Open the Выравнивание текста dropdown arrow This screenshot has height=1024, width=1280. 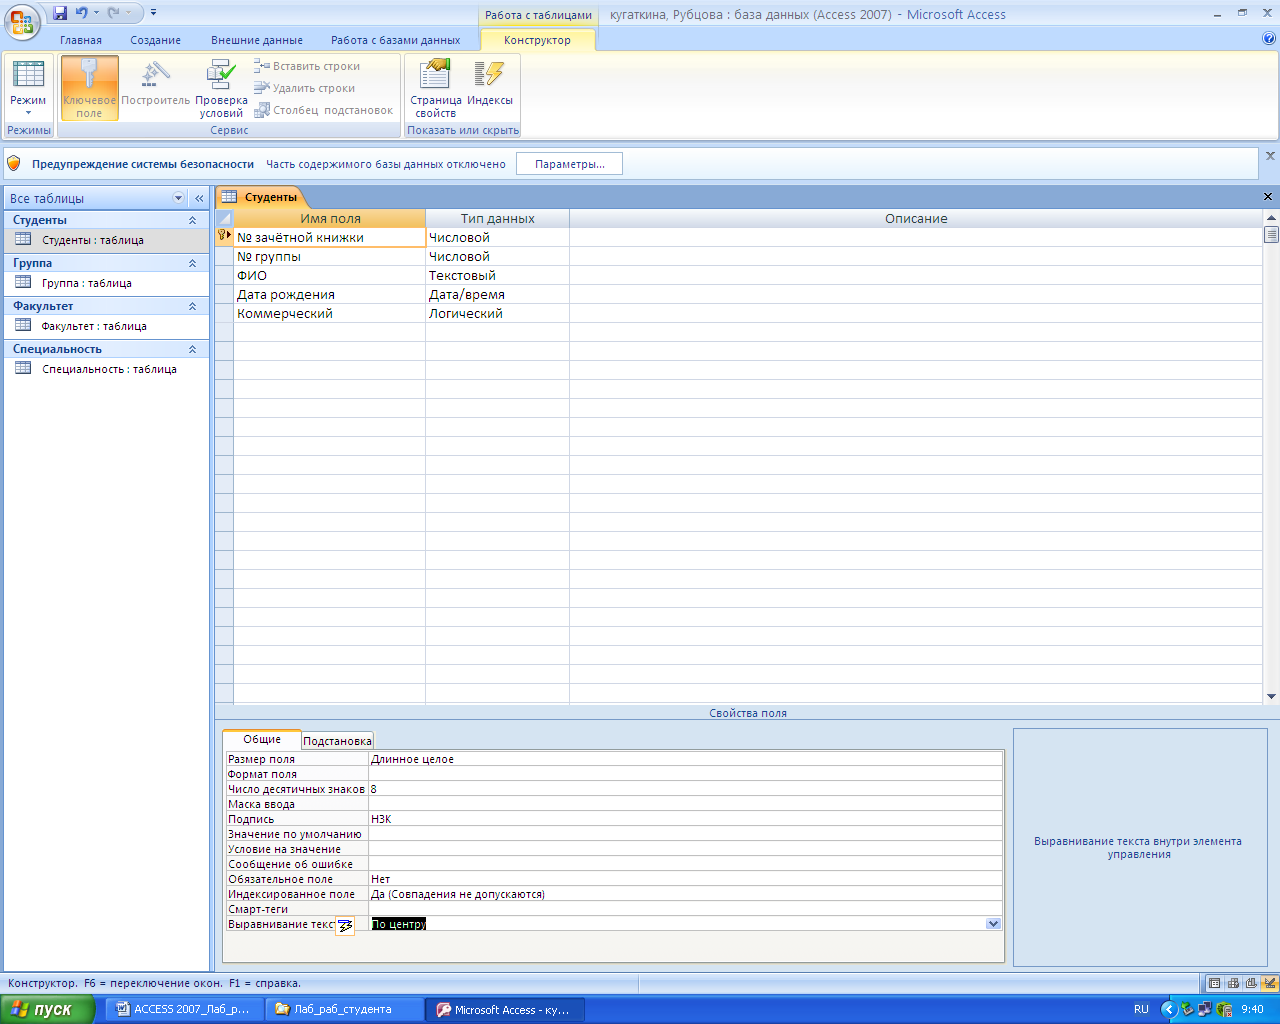(993, 924)
